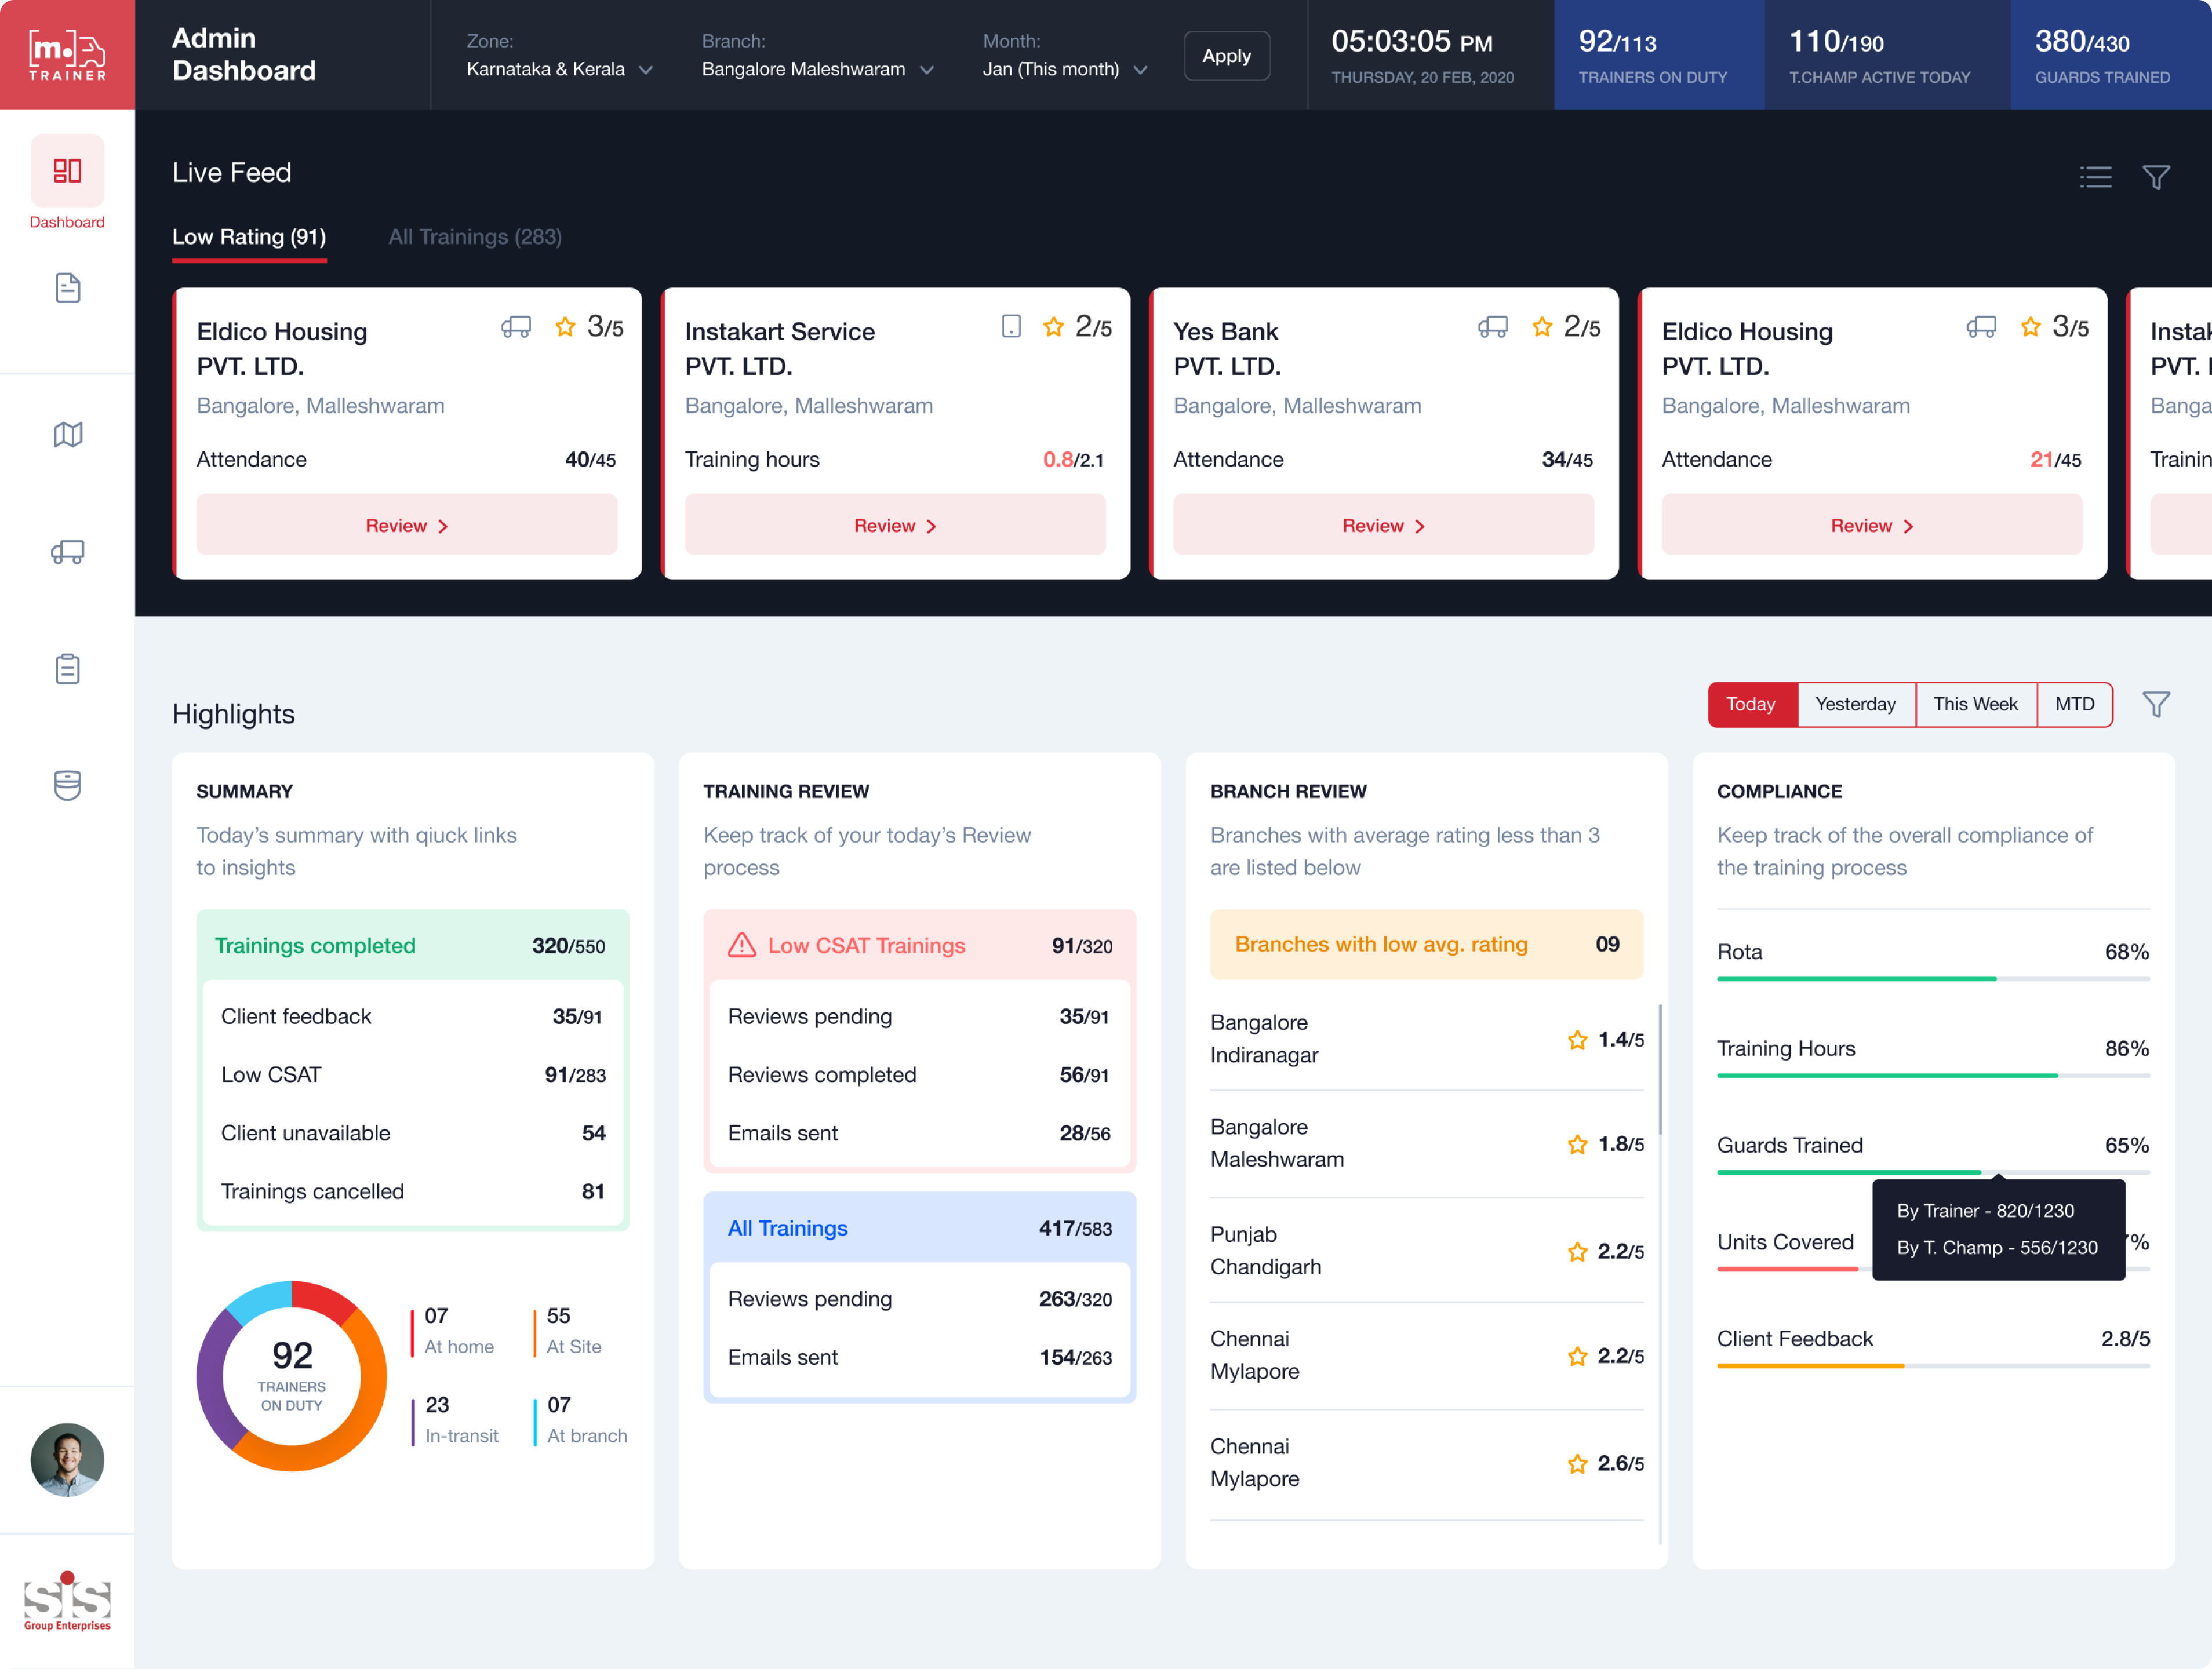Select the Low Rating (91) tab
The width and height of the screenshot is (2212, 1669).
point(249,237)
